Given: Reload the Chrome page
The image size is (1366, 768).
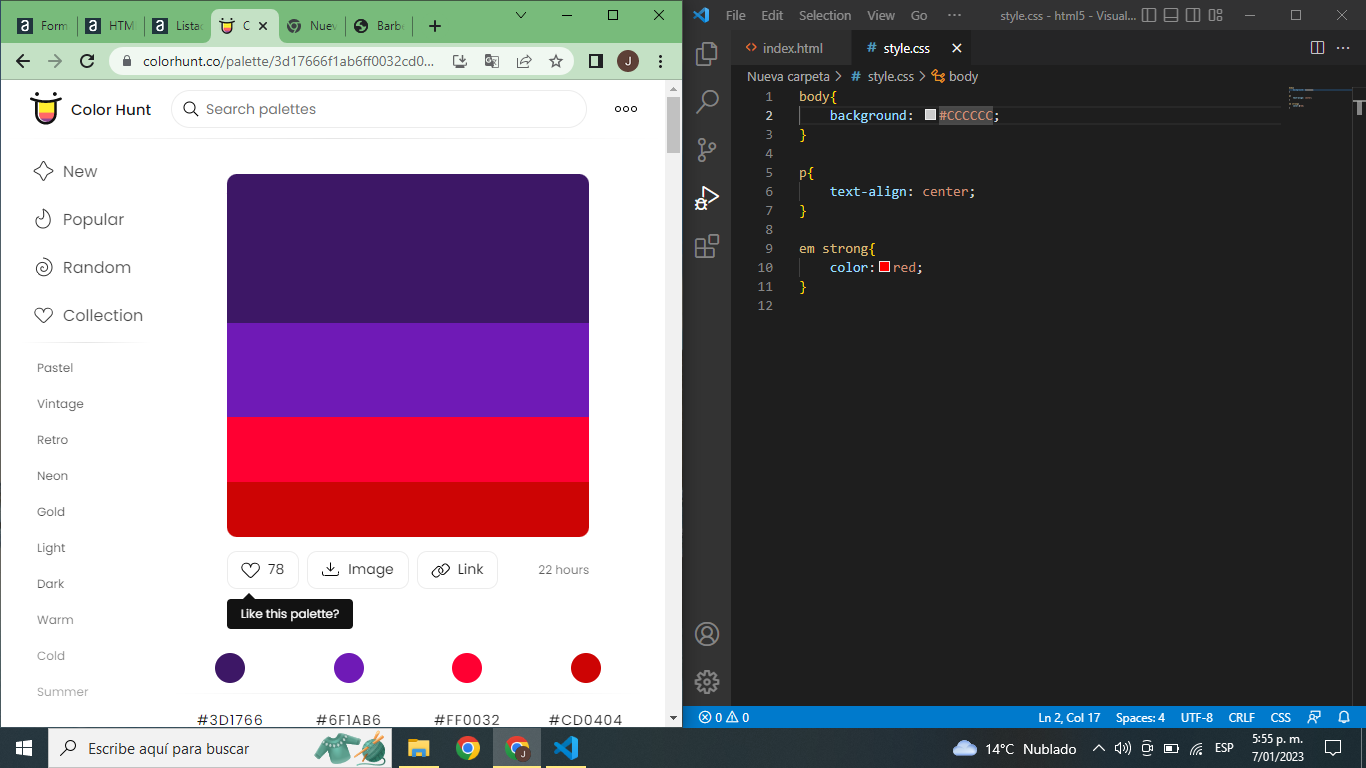Looking at the screenshot, I should click(87, 61).
